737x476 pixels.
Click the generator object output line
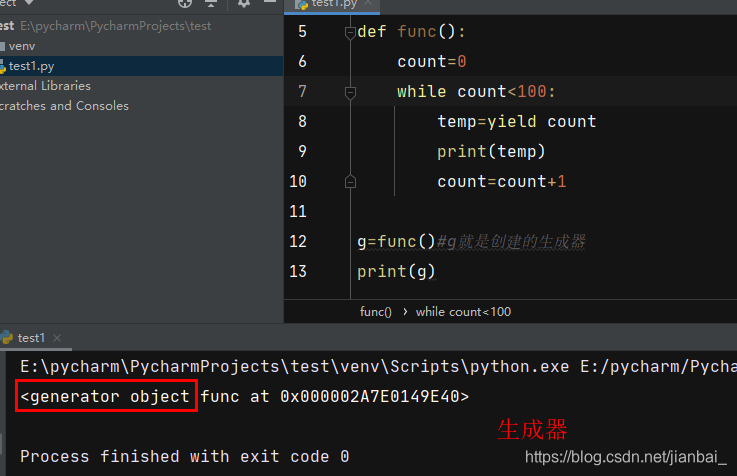[x=244, y=397]
